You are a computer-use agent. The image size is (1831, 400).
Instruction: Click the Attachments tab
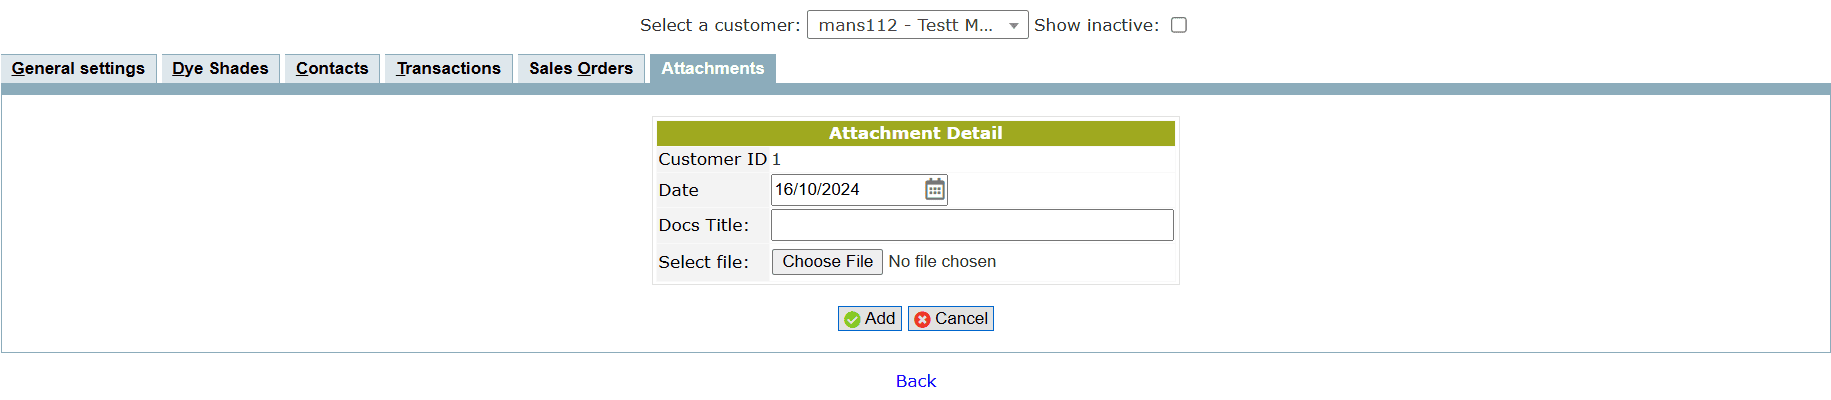pos(712,68)
